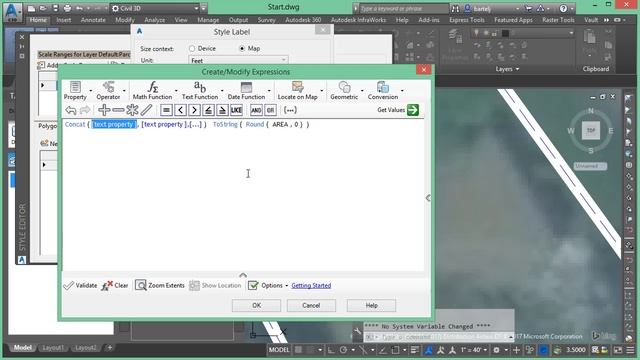The image size is (640, 360).
Task: Insert the multiply operator
Action: point(132,110)
